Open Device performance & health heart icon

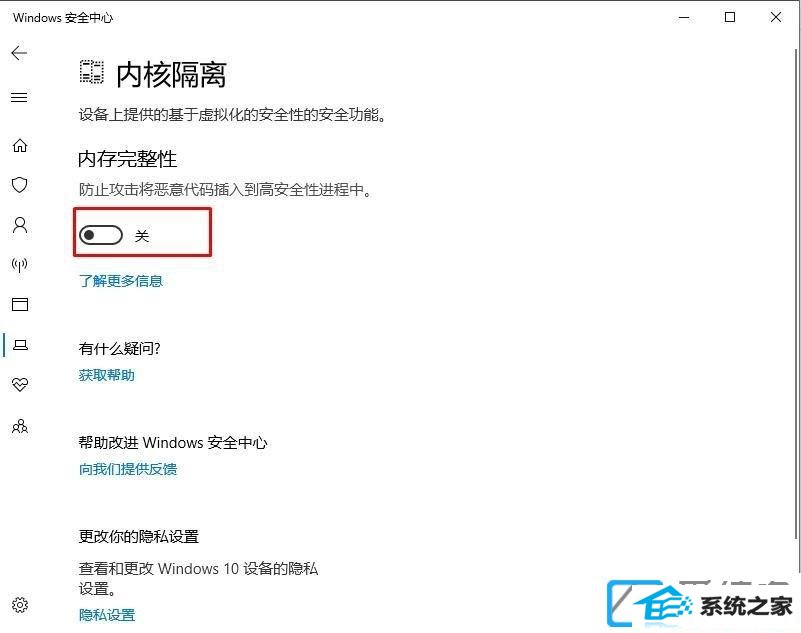pos(20,384)
